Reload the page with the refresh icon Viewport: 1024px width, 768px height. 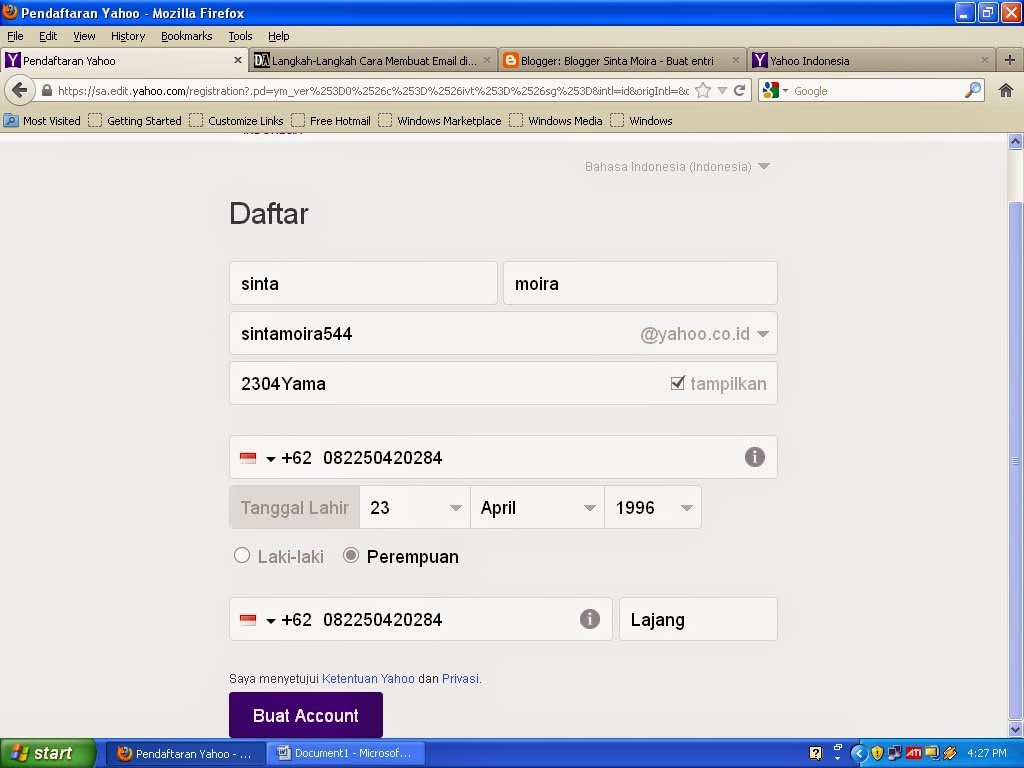point(739,91)
